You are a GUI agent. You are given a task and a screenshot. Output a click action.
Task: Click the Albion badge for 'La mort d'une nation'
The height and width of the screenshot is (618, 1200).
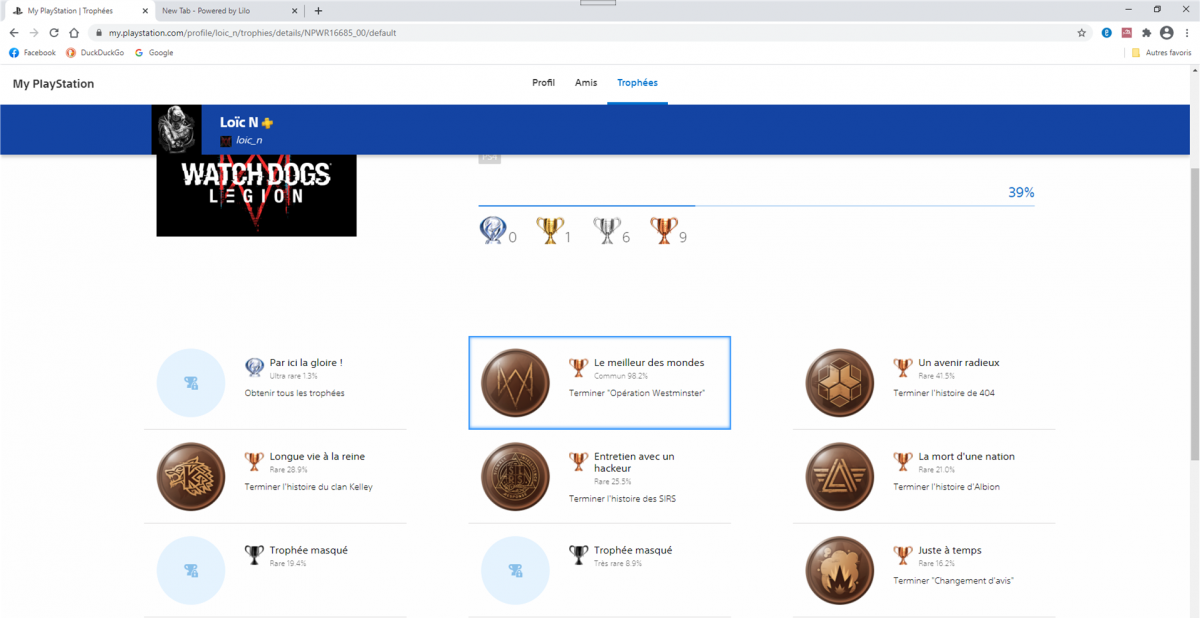[x=840, y=477]
